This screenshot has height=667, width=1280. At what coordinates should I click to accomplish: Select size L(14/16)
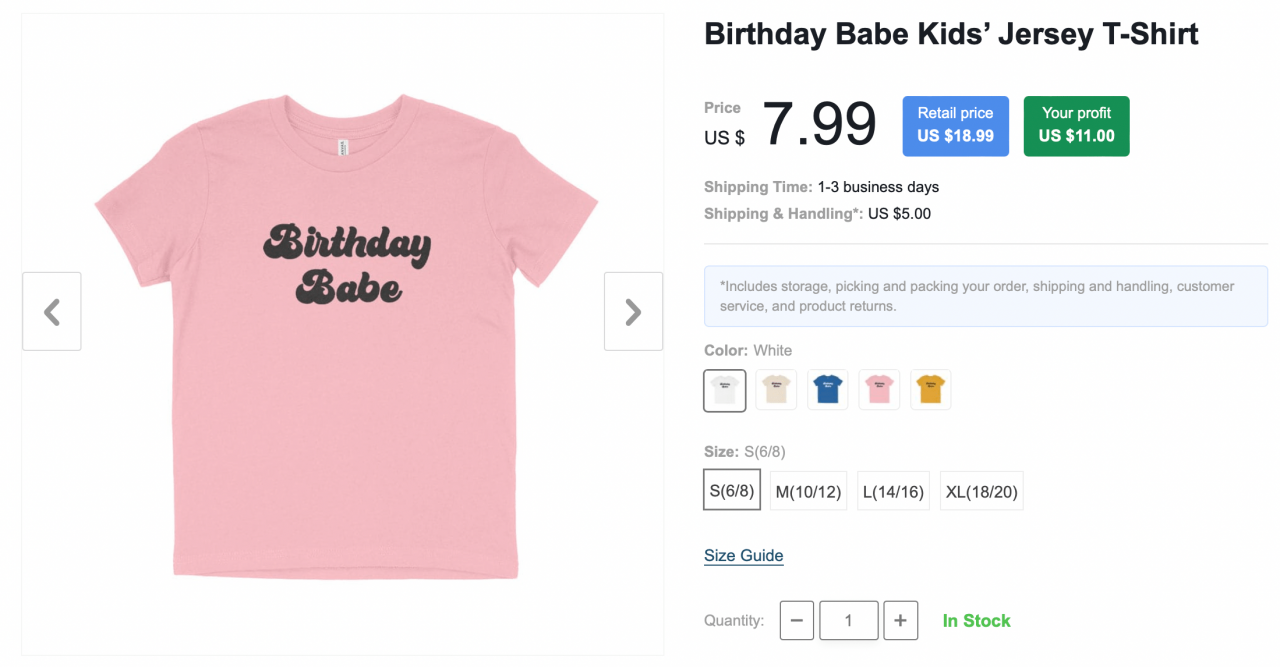pos(893,490)
